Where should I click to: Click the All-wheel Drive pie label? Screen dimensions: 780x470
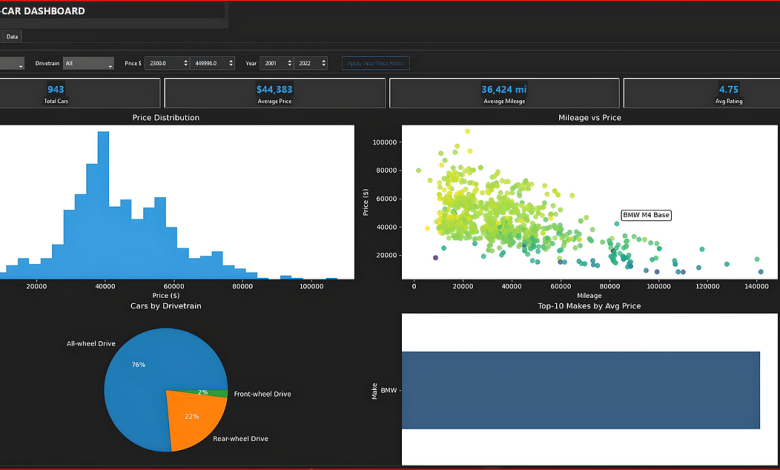tap(91, 344)
